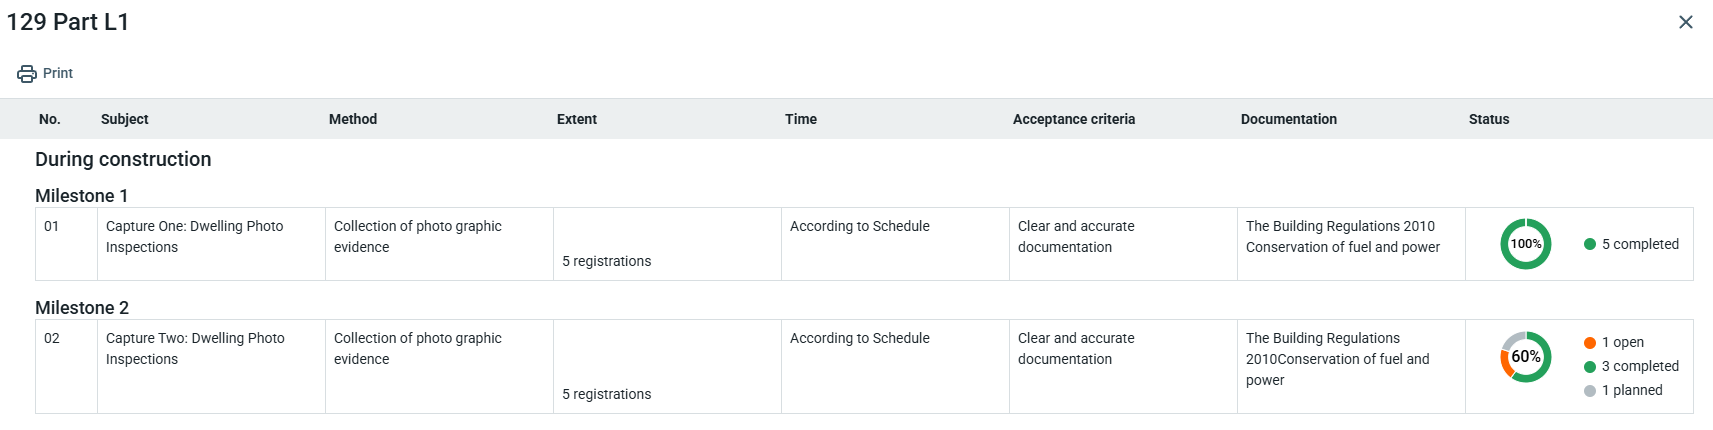
Task: Open Capture One: Dwelling Photo Inspections row
Action: [194, 237]
